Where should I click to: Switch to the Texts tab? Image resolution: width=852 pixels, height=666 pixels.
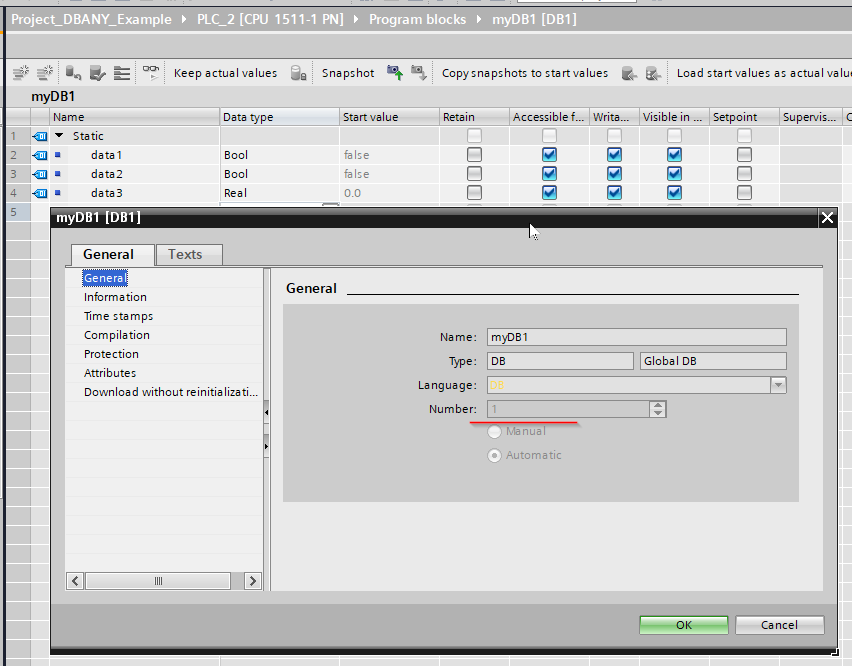pyautogui.click(x=185, y=254)
